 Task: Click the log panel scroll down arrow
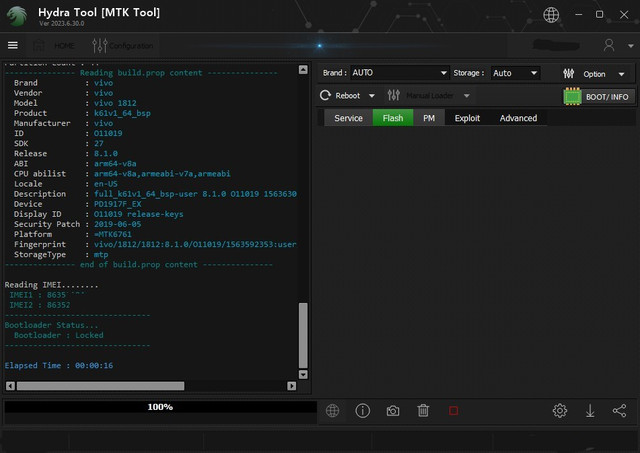click(x=303, y=374)
